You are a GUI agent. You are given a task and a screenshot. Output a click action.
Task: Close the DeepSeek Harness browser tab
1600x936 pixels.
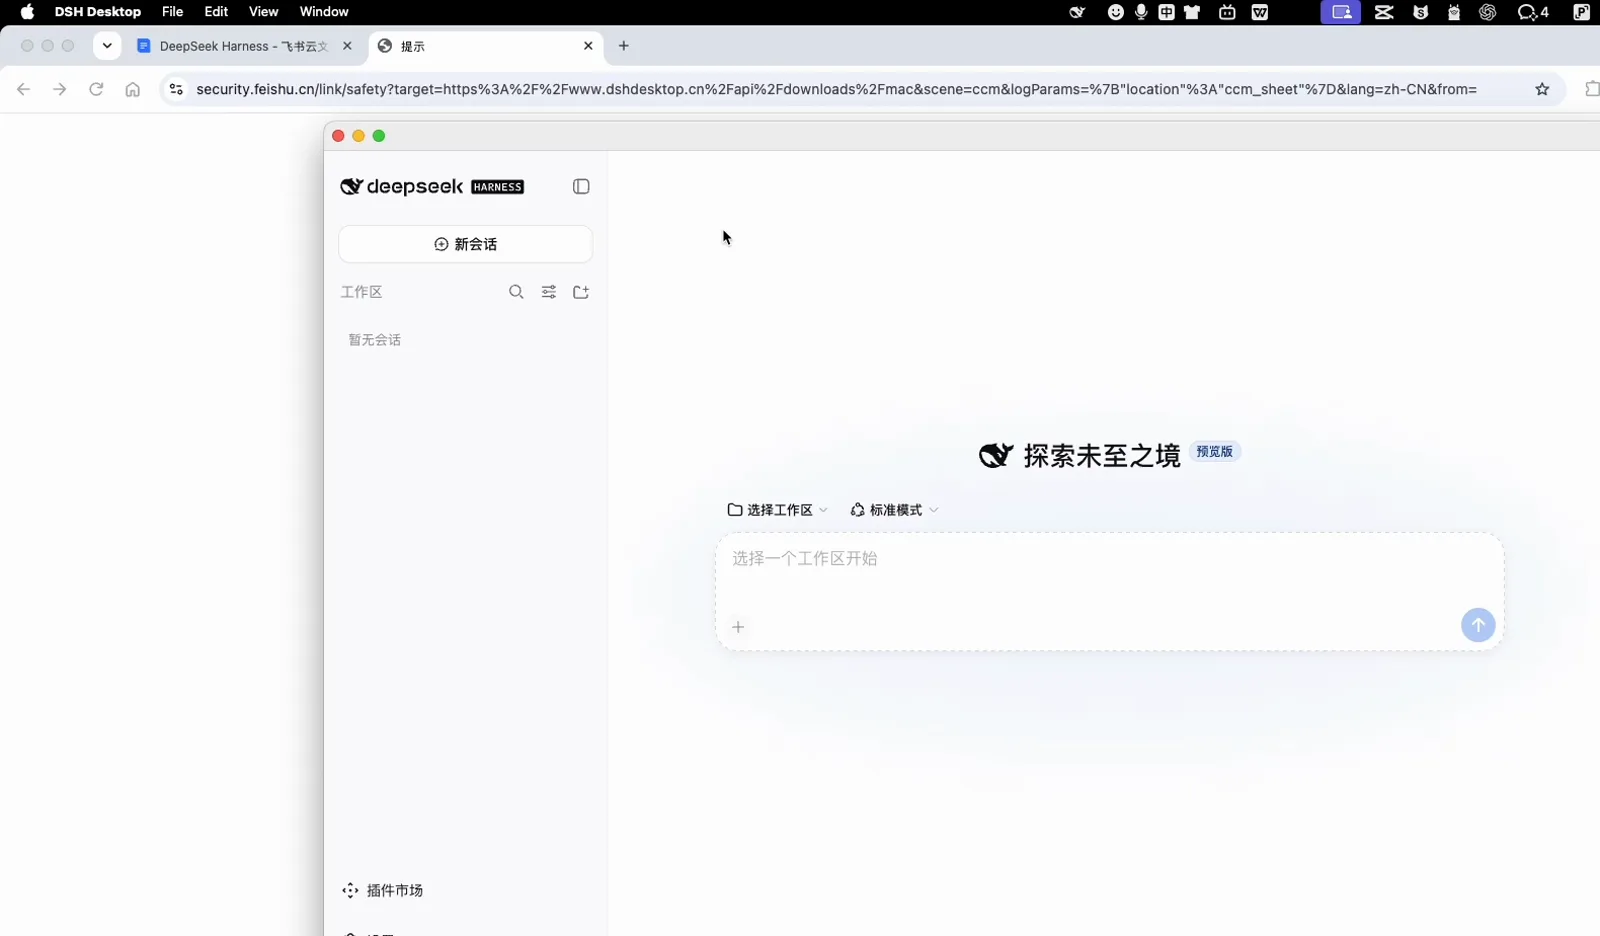(347, 46)
